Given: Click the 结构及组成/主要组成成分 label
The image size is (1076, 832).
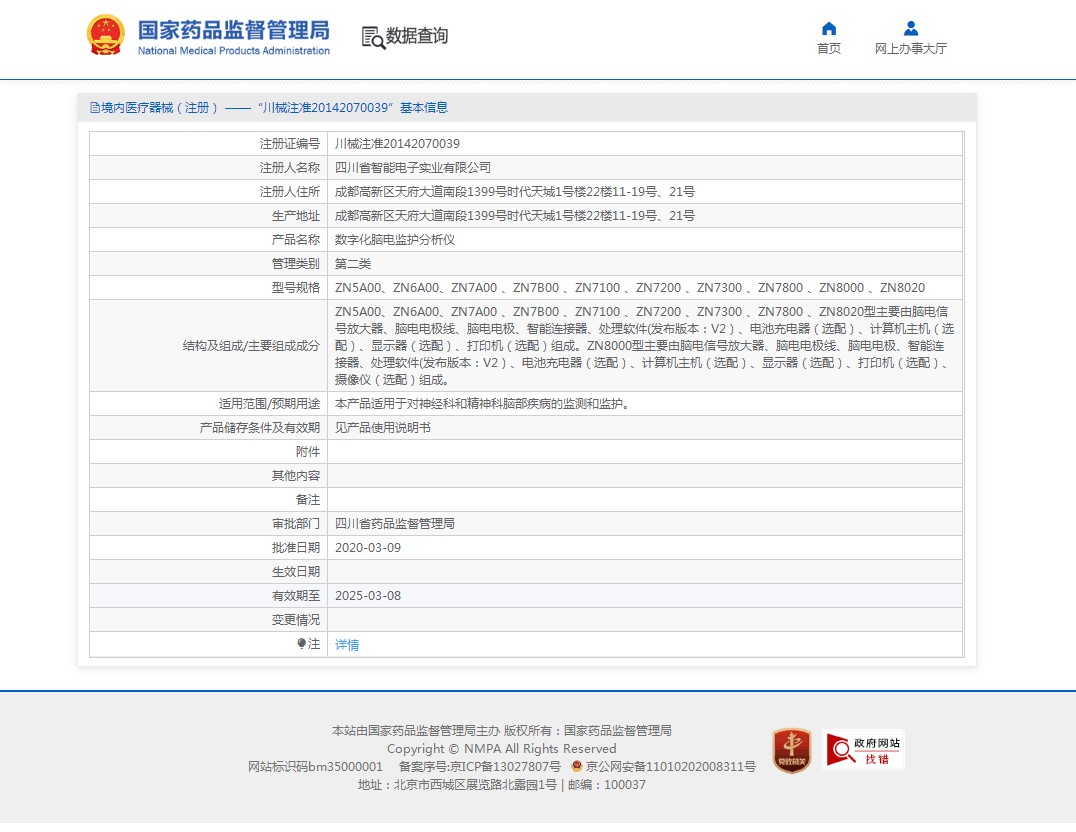Looking at the screenshot, I should coord(251,346).
